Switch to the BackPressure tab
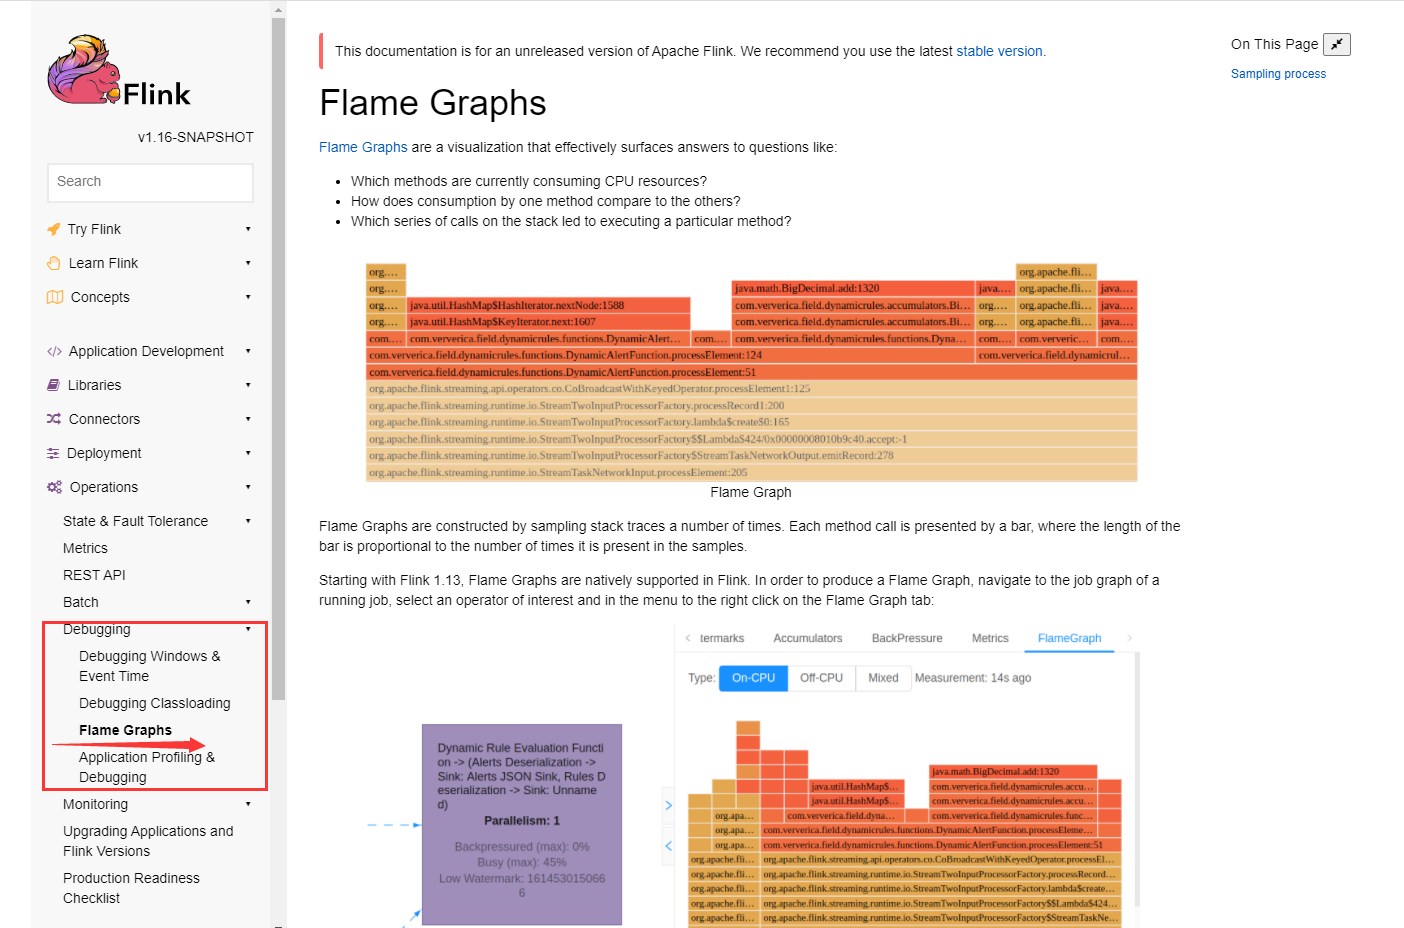 [x=907, y=638]
